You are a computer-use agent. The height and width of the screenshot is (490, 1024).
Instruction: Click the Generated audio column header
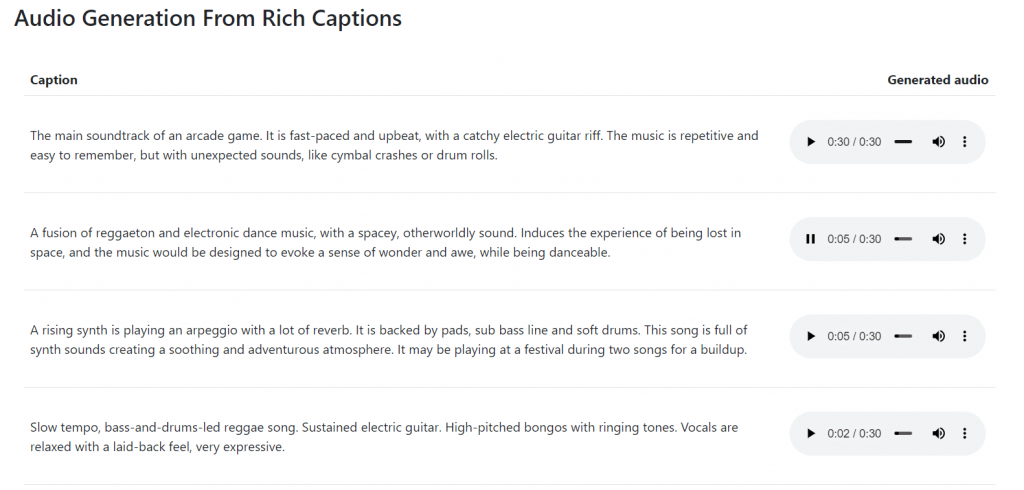(x=938, y=80)
